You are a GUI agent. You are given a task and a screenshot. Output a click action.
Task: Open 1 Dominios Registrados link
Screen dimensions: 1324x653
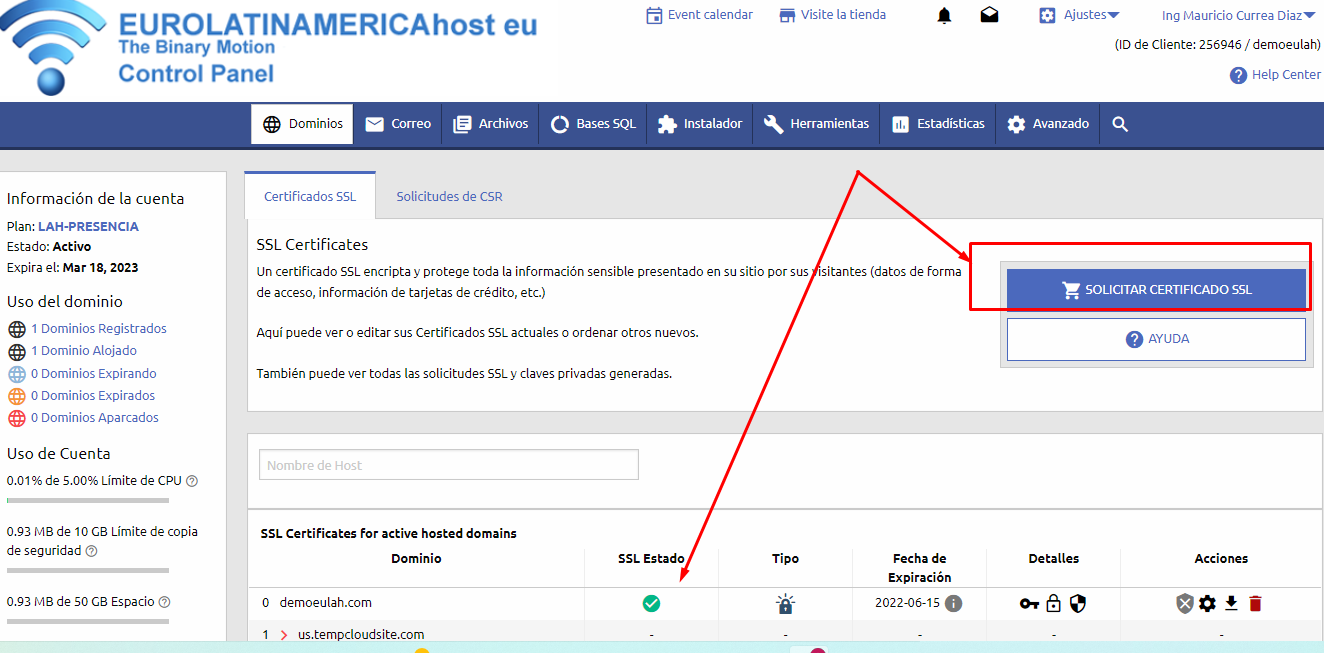point(99,328)
